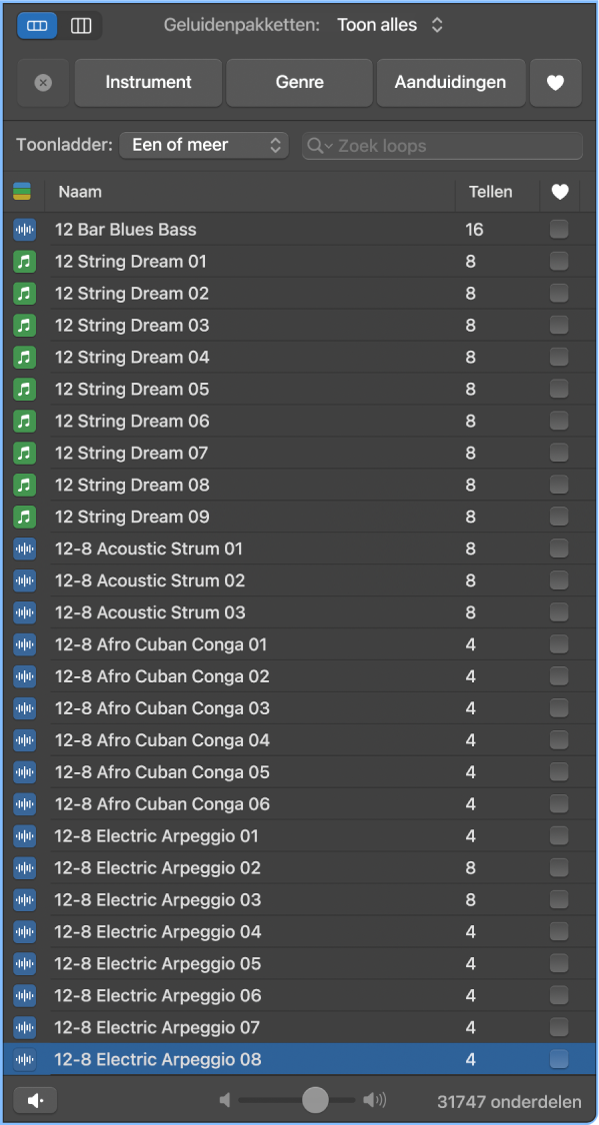Click the Zoek loops search field

point(443,146)
